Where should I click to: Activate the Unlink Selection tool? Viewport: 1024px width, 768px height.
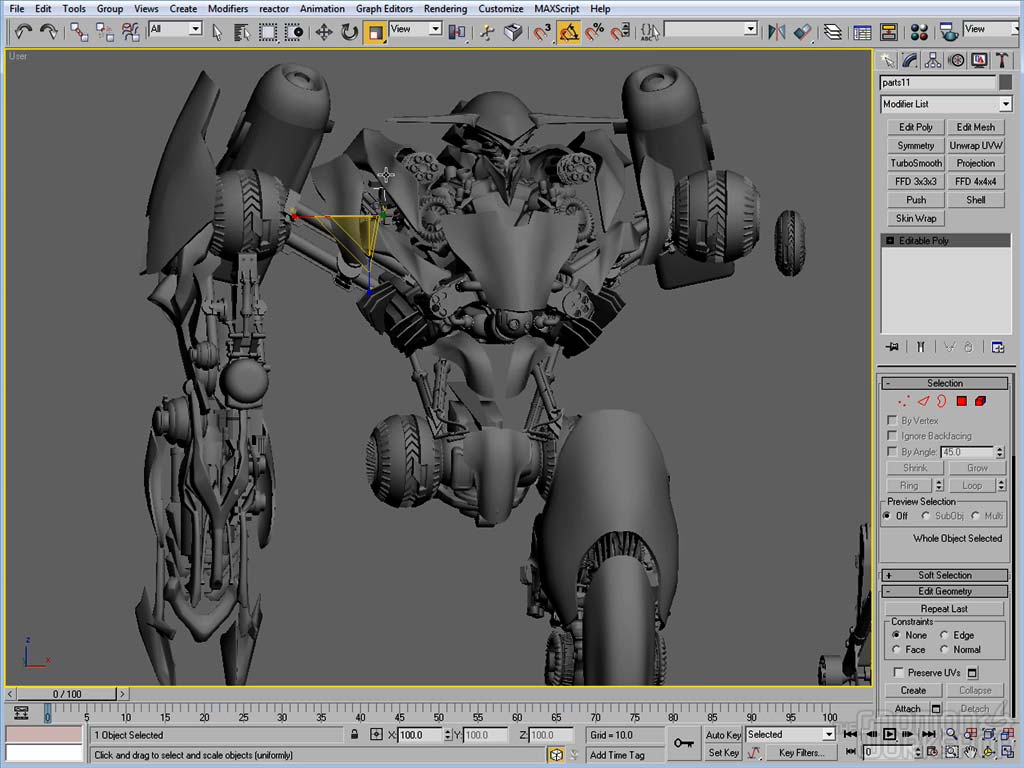[104, 31]
